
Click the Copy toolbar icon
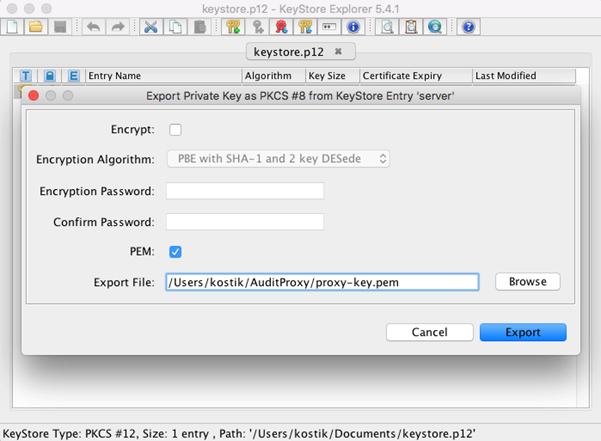[x=175, y=27]
